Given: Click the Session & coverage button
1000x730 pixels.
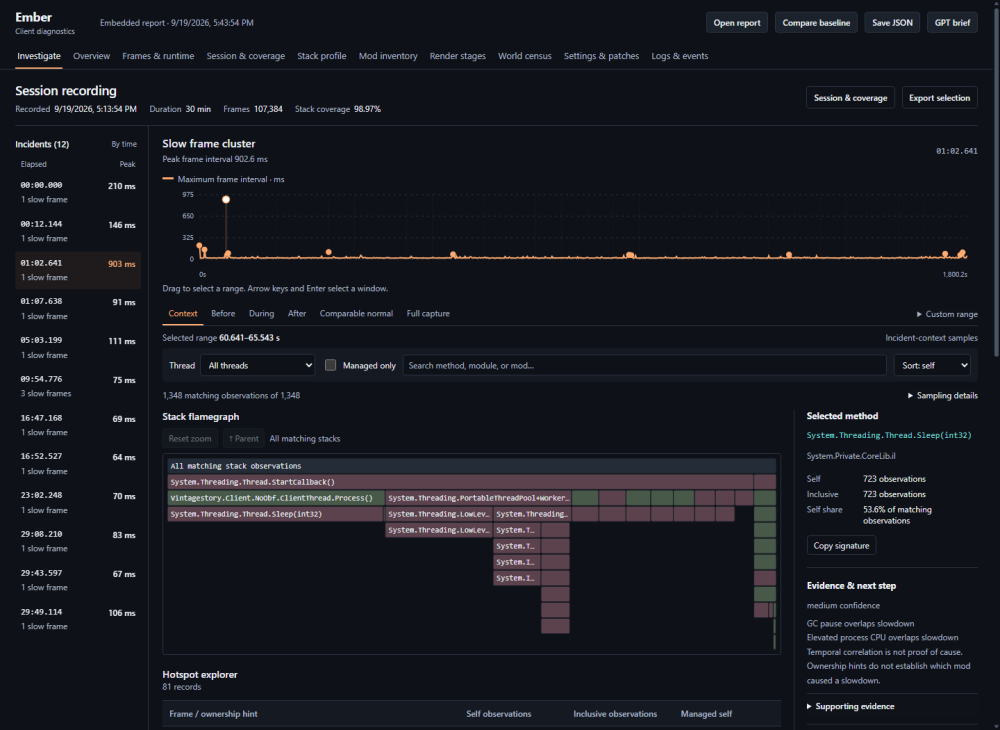Looking at the screenshot, I should [850, 98].
